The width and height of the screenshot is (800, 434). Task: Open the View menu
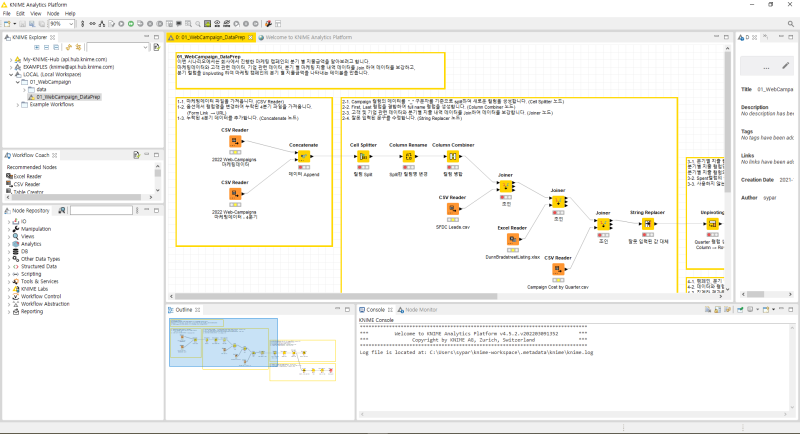tap(36, 14)
